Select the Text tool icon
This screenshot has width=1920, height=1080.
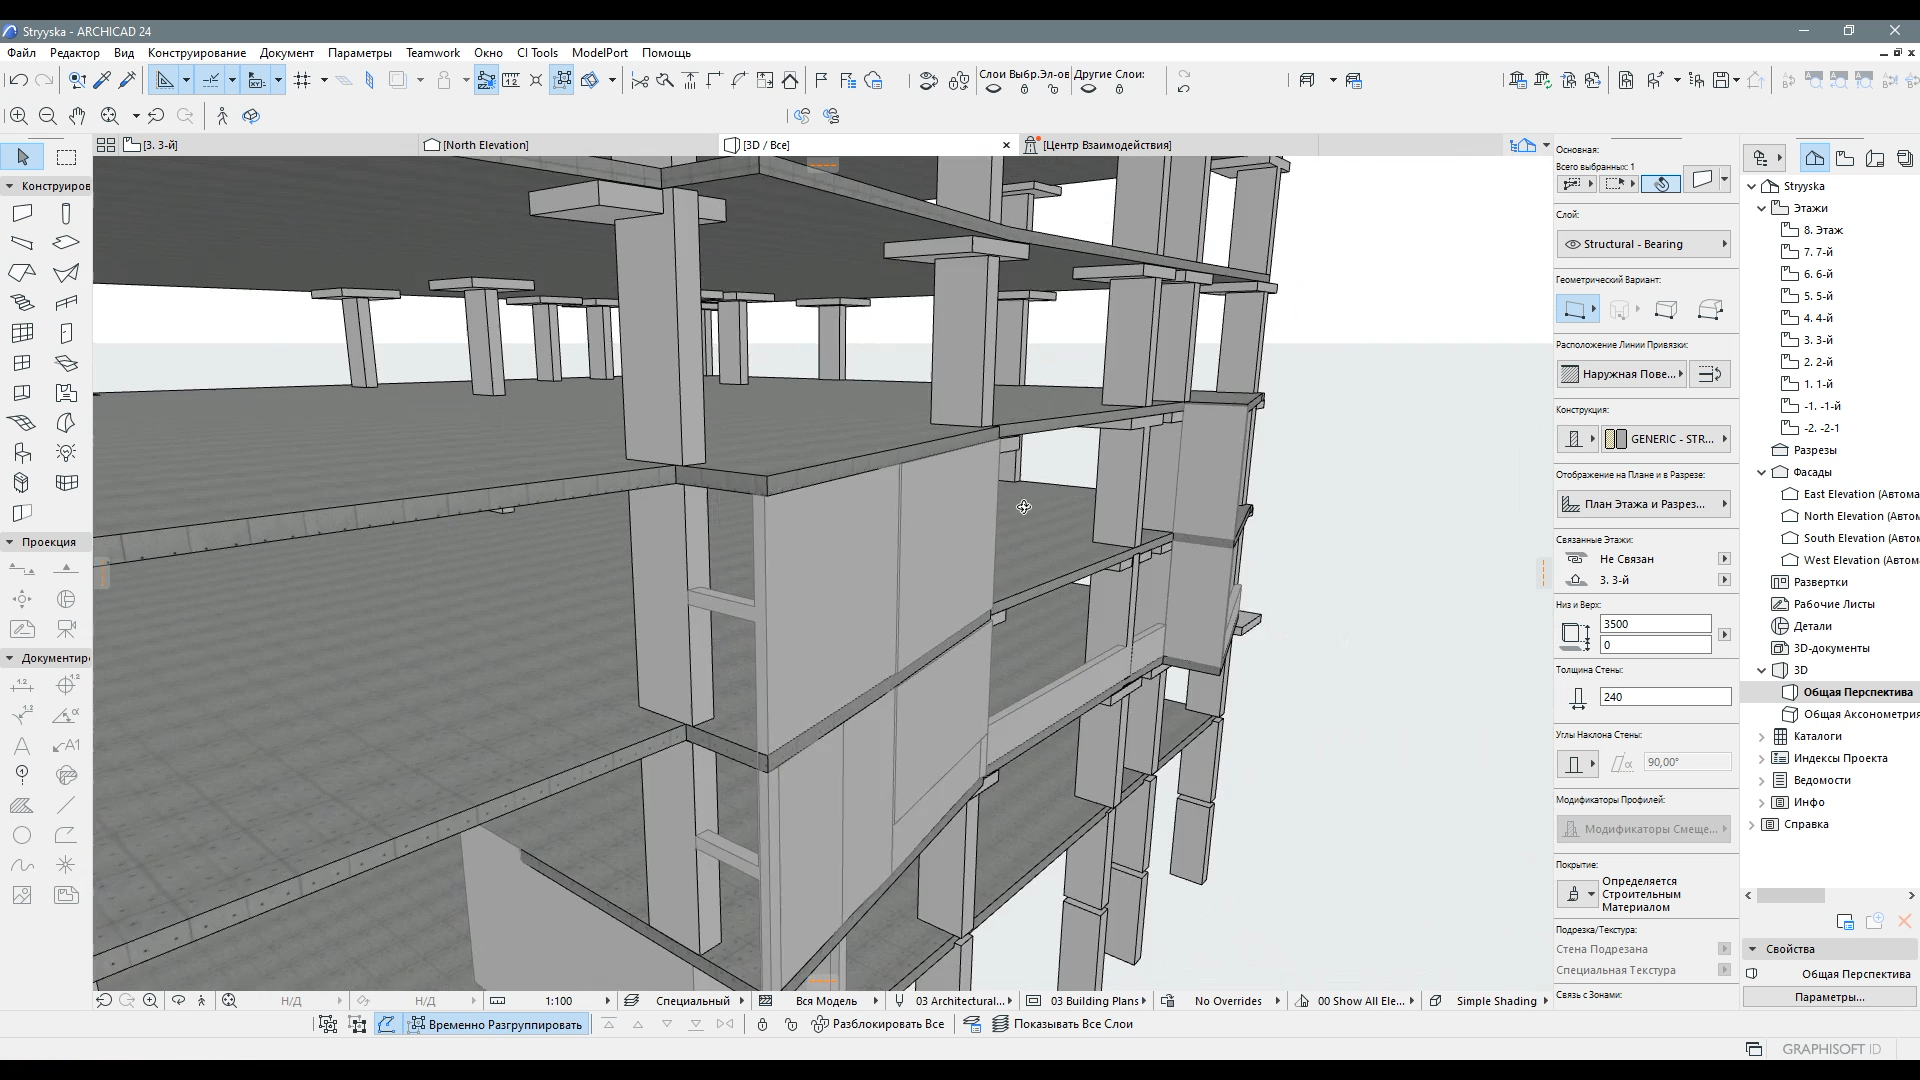tap(22, 746)
